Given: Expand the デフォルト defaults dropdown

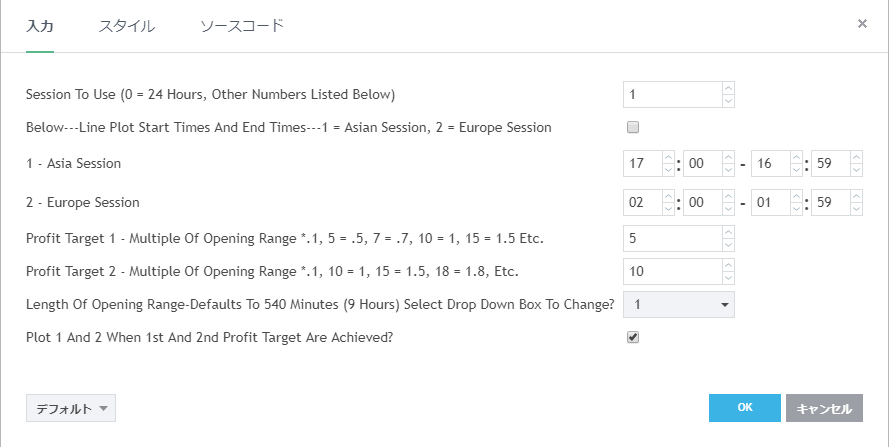Looking at the screenshot, I should point(71,408).
